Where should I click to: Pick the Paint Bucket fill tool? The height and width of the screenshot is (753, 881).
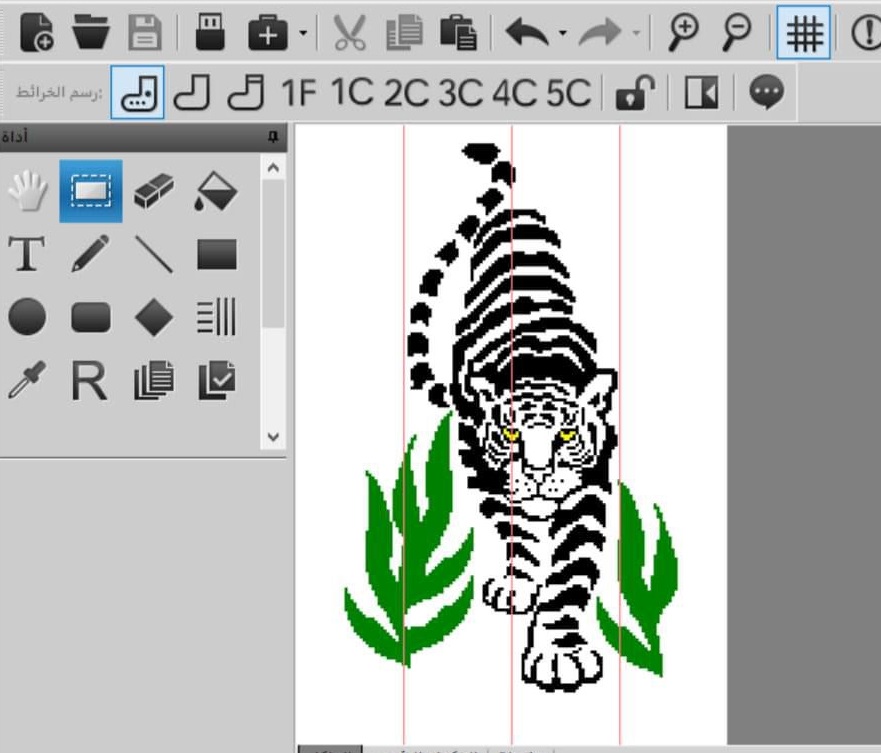[216, 190]
